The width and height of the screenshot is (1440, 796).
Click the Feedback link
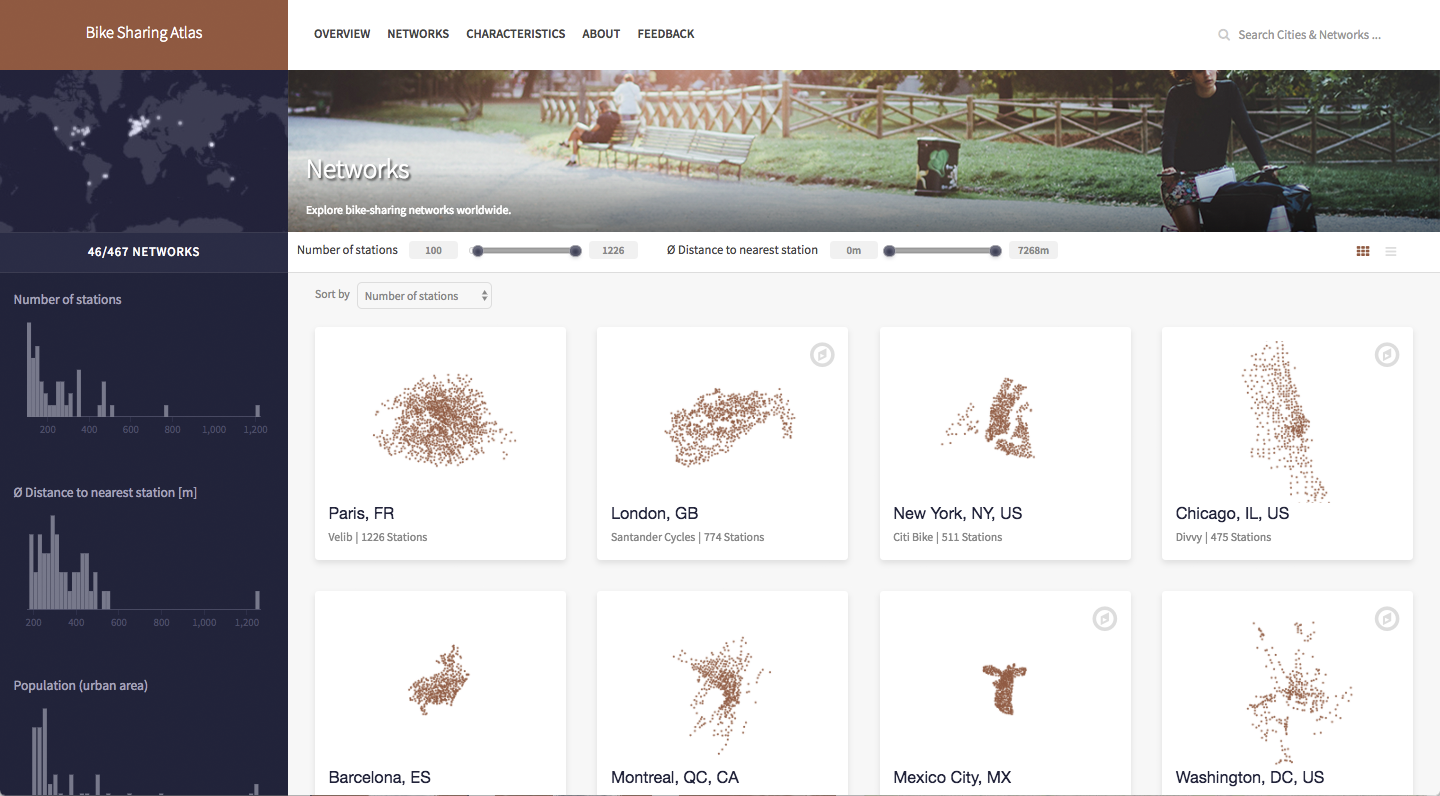click(x=665, y=34)
